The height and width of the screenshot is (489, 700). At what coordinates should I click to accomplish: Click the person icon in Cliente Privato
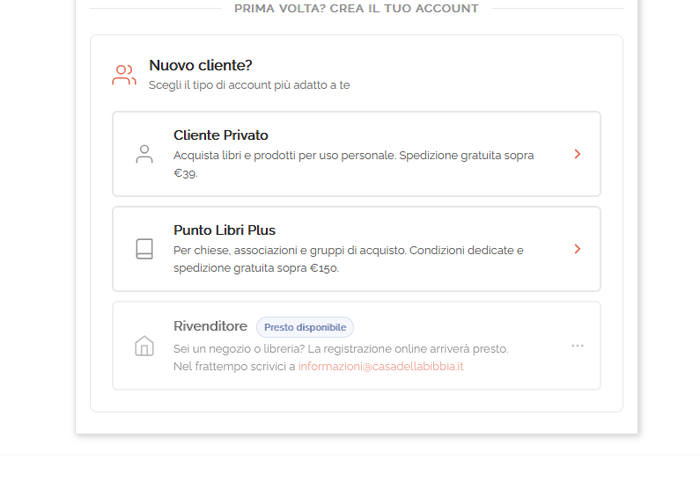[144, 154]
